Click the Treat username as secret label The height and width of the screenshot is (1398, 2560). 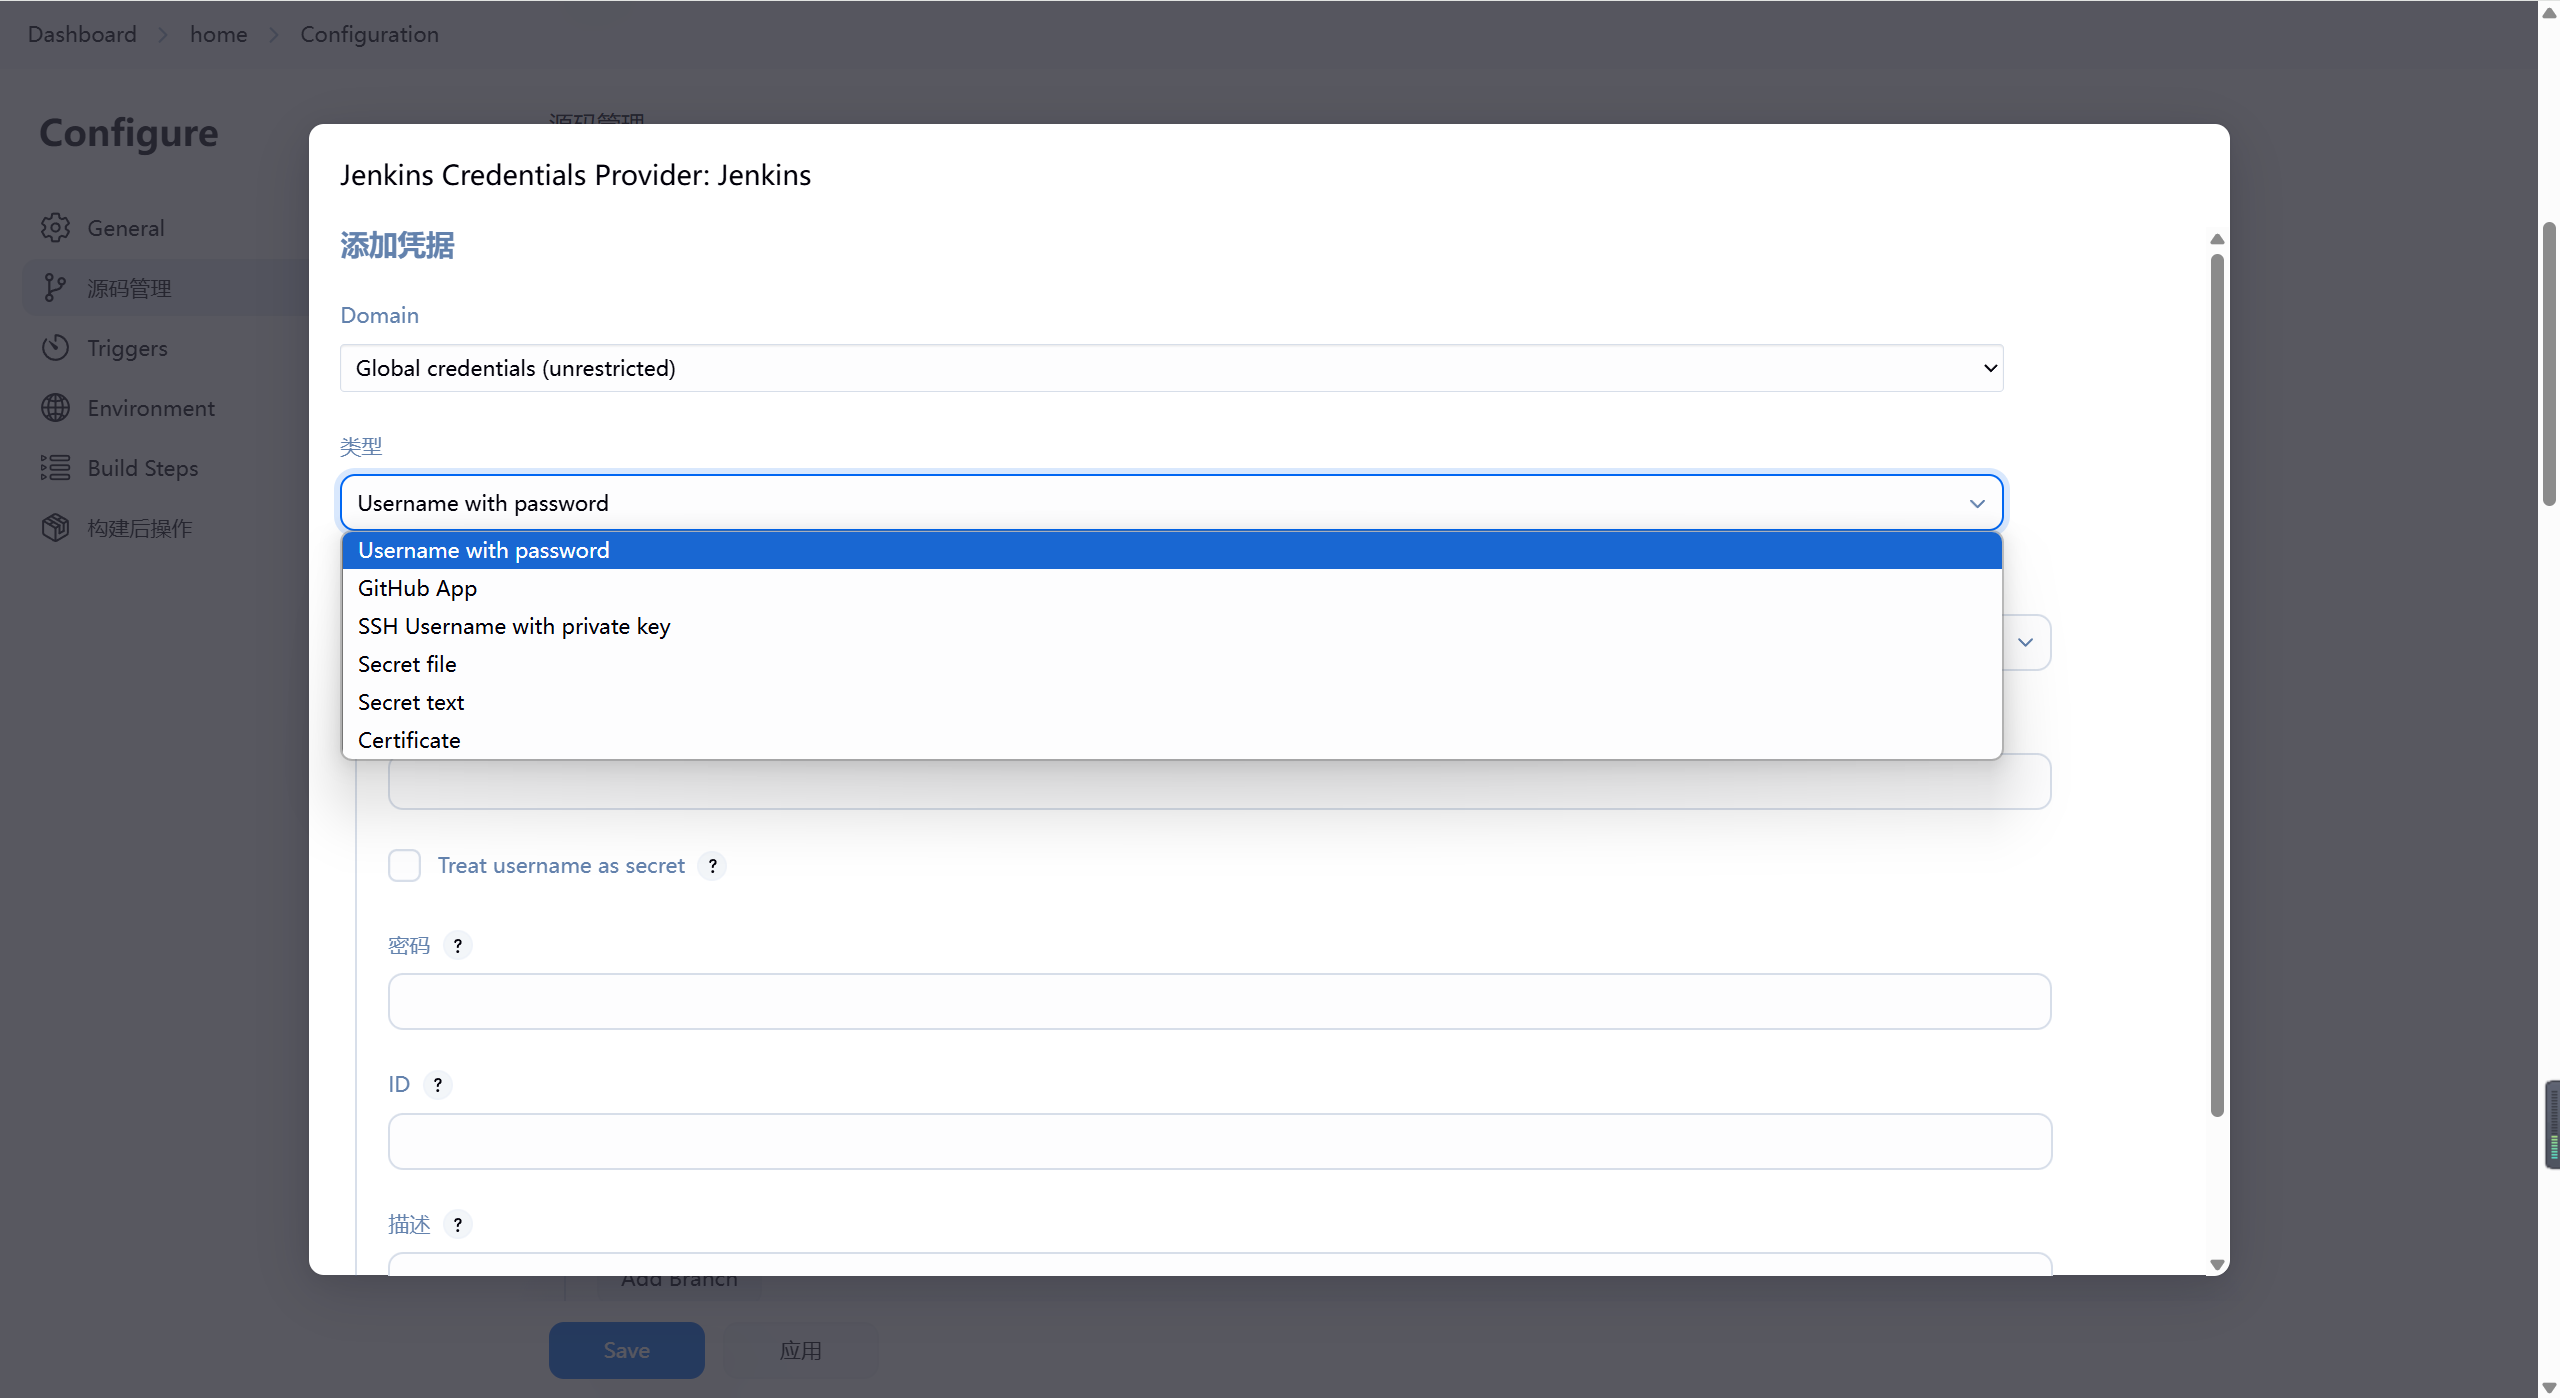561,866
